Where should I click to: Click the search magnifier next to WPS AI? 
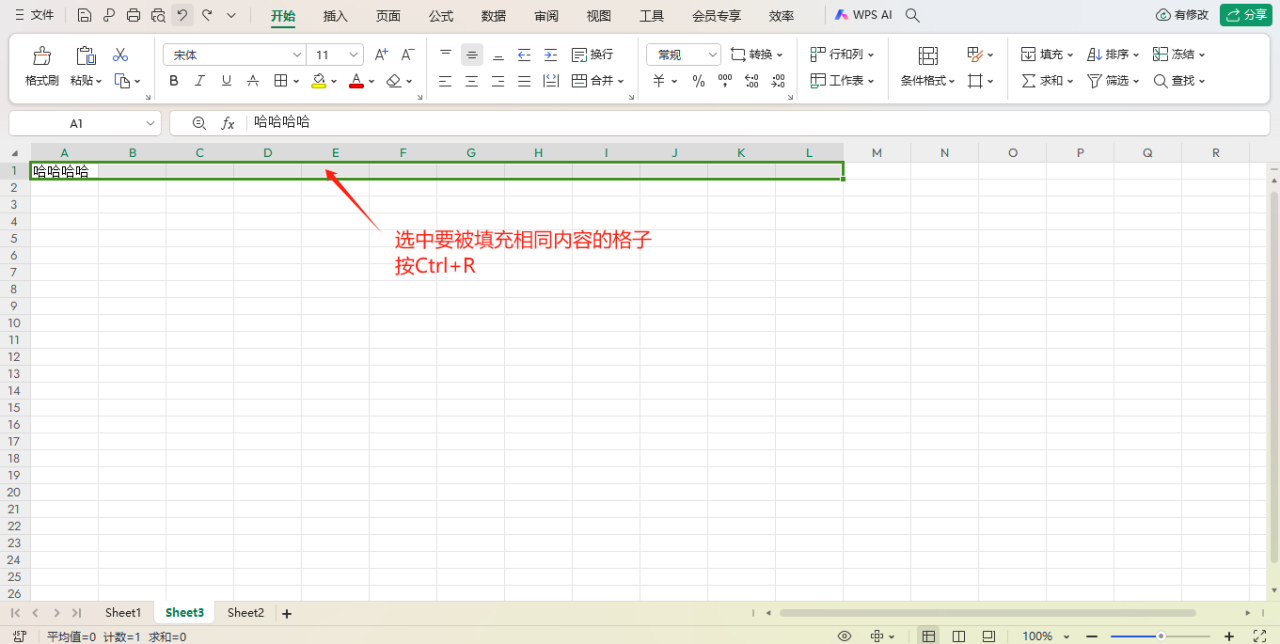[912, 15]
